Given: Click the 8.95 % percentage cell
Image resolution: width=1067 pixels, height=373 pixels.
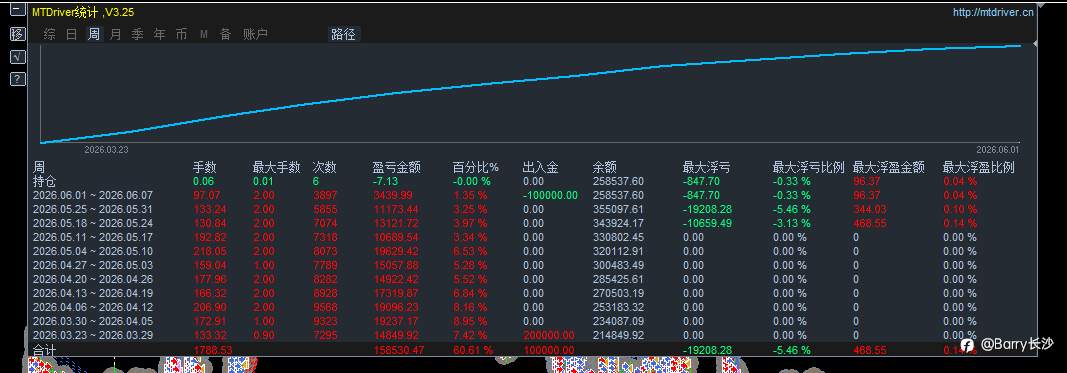Looking at the screenshot, I should coord(470,321).
